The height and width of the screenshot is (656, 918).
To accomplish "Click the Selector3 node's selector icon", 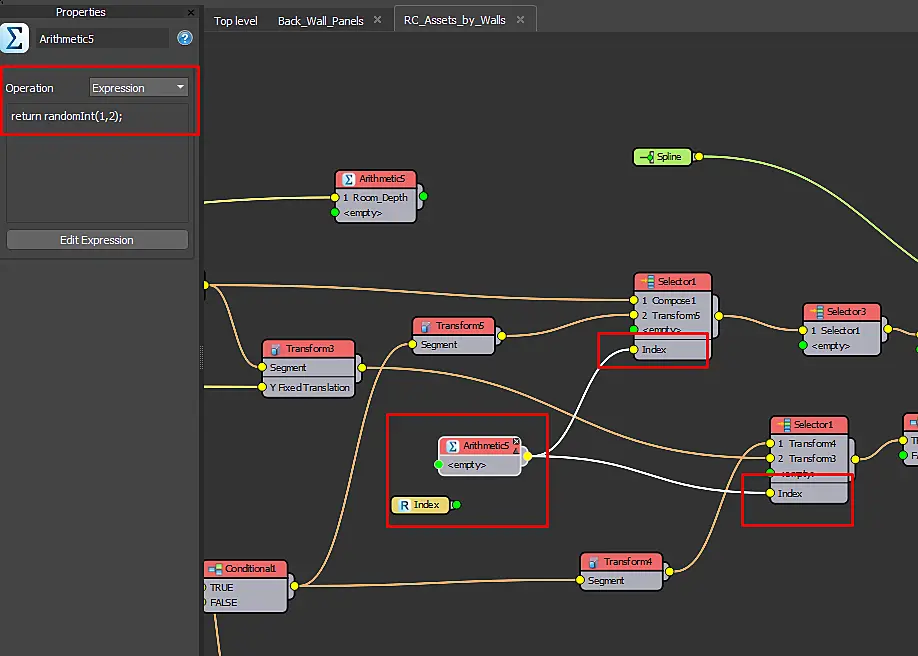I will 816,312.
